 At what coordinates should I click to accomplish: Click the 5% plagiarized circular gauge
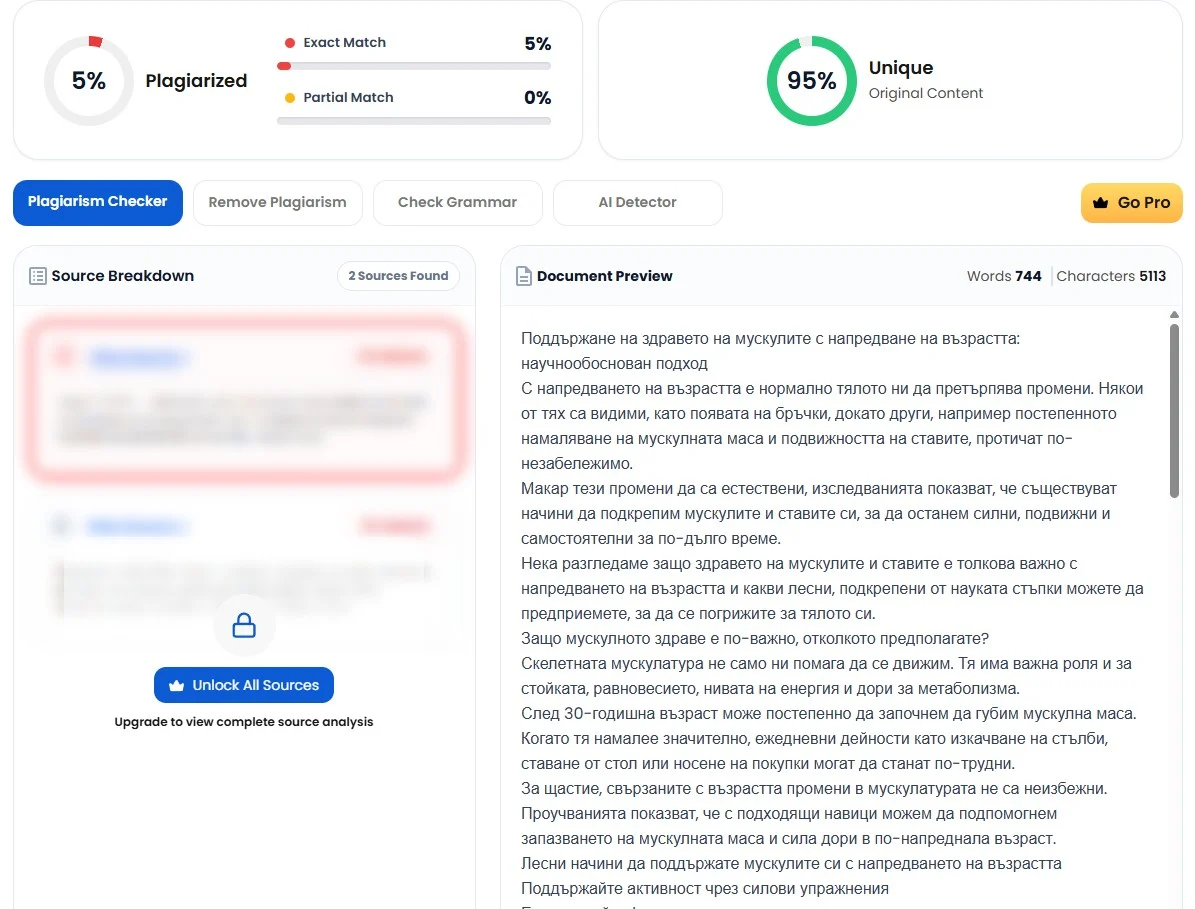click(x=88, y=81)
